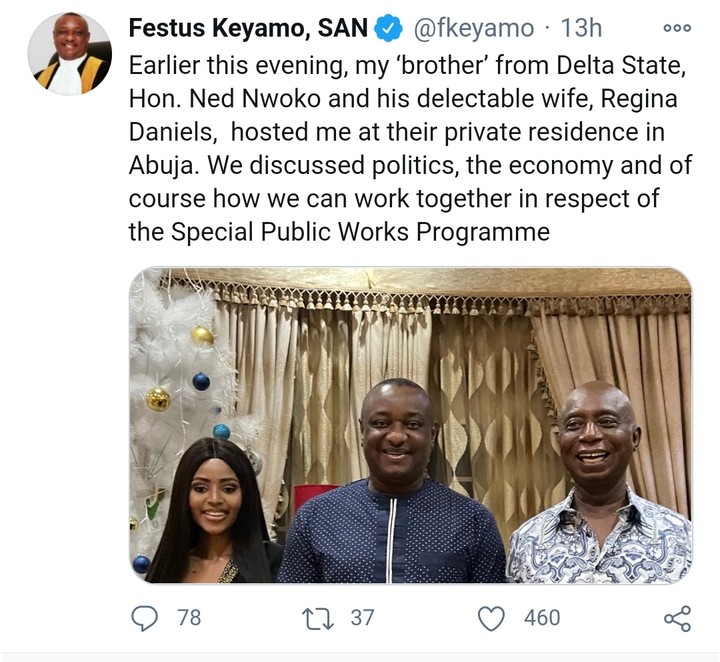720x662 pixels.
Task: Open the tweet's three-dot more options menu
Action: [x=677, y=29]
